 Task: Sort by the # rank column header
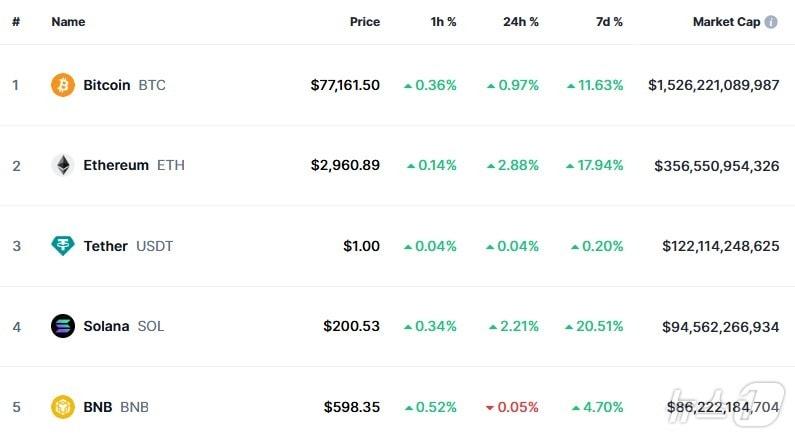(16, 22)
